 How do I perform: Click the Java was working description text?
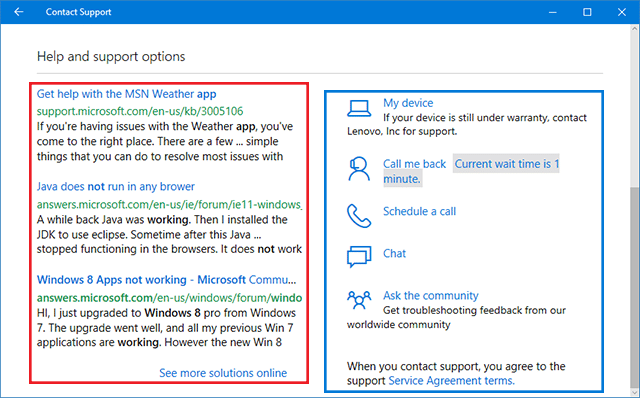[x=169, y=234]
